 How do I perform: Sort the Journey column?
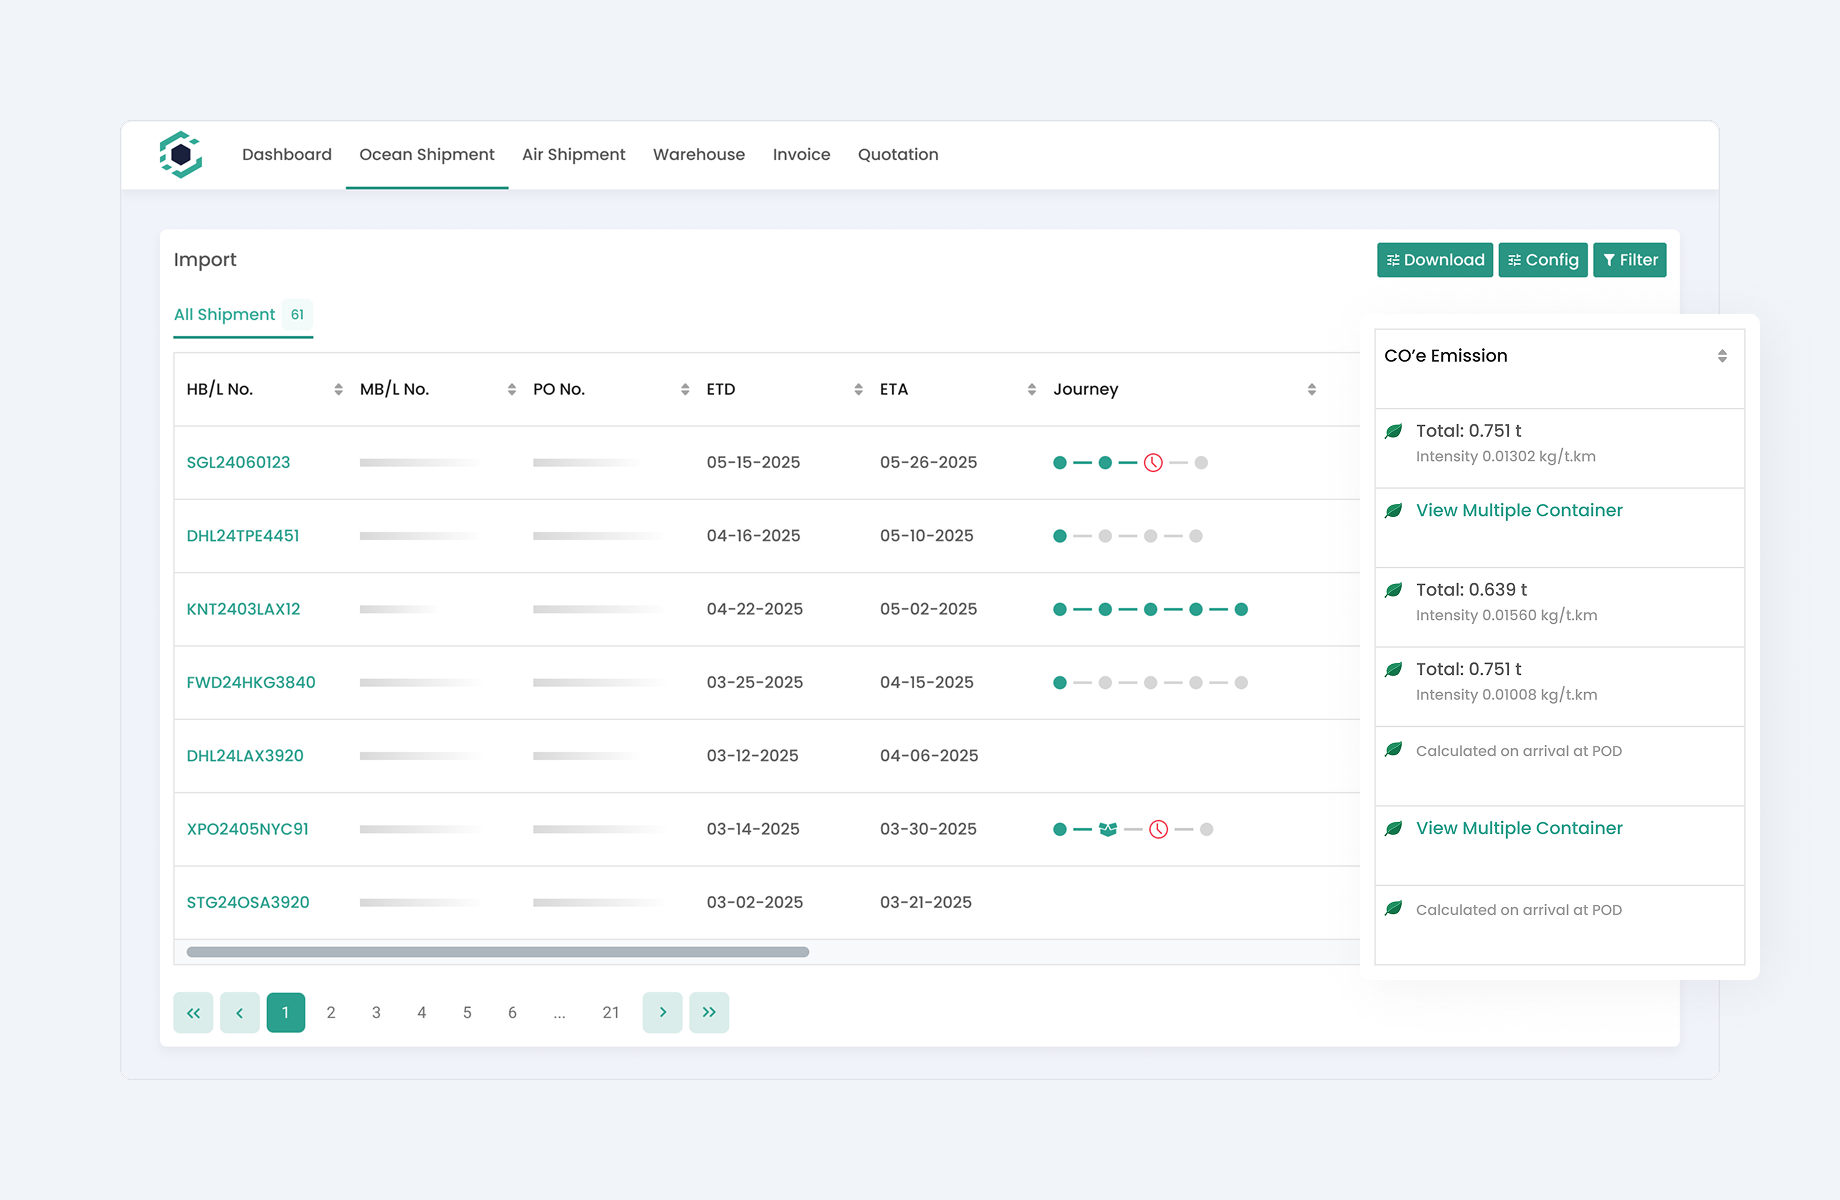point(1311,389)
